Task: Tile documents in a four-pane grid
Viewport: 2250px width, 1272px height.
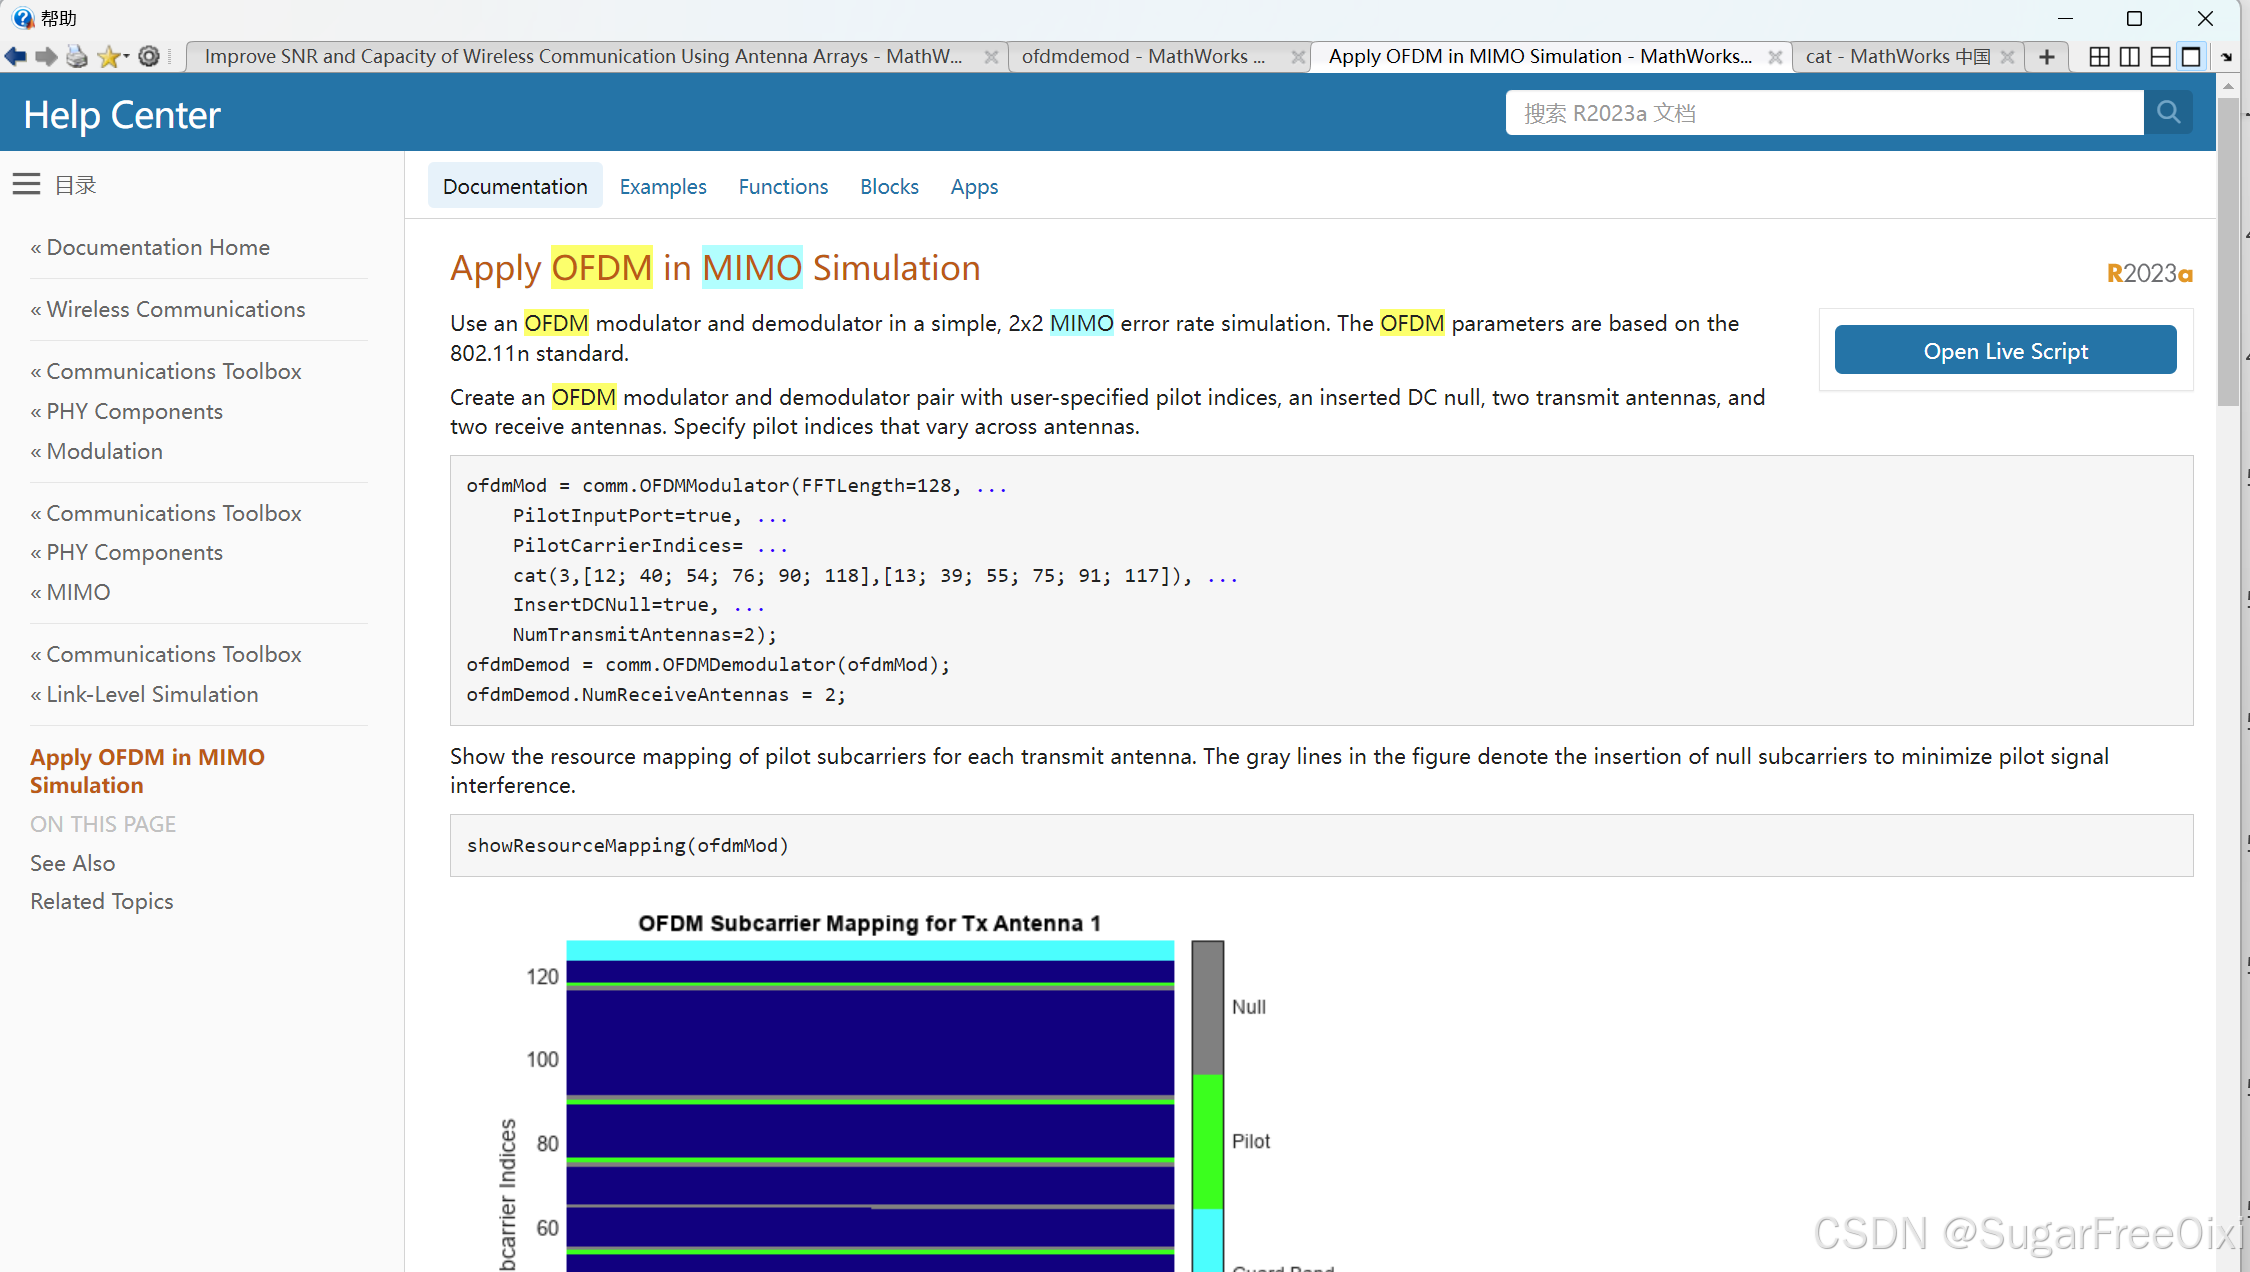Action: pos(2099,57)
